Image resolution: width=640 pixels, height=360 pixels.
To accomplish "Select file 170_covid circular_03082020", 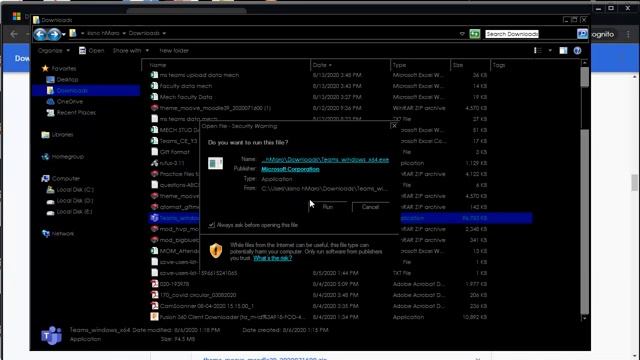I will click(x=198, y=295).
